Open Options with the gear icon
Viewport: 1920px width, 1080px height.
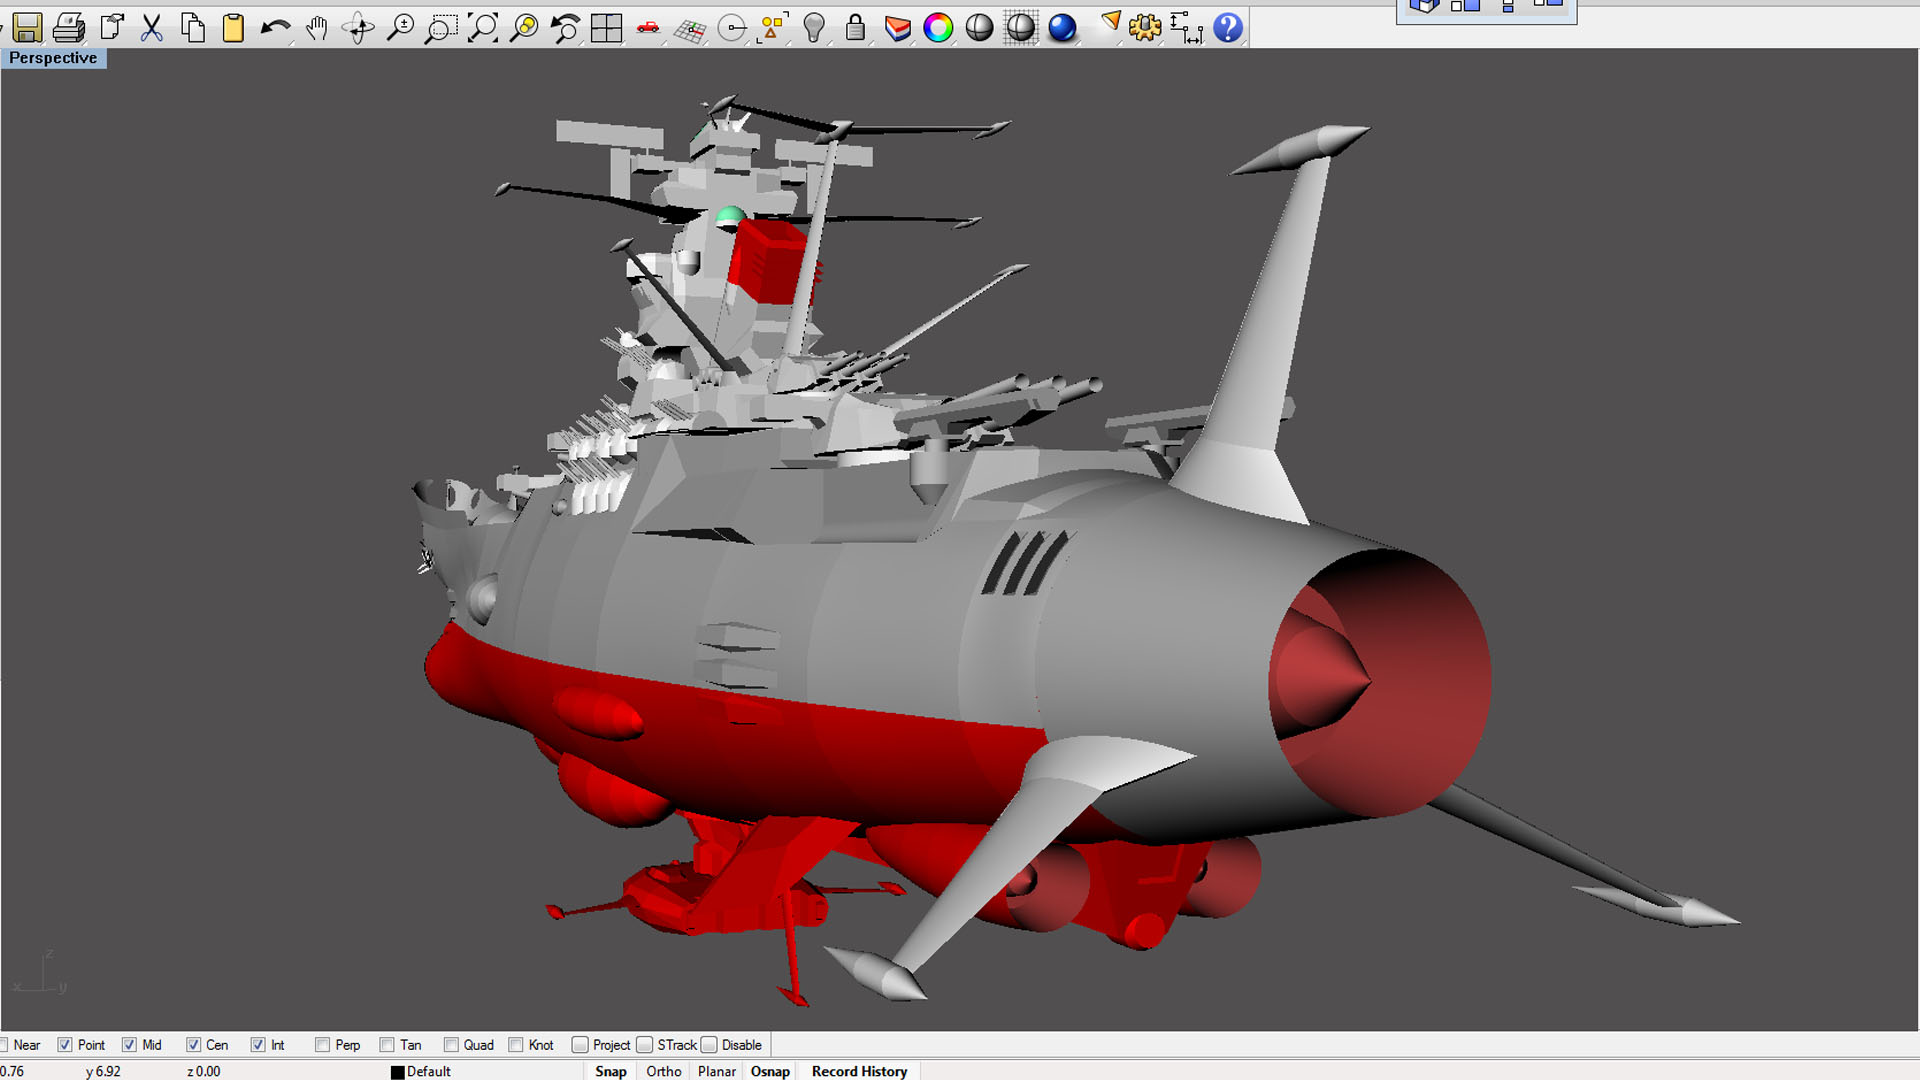[x=1145, y=27]
